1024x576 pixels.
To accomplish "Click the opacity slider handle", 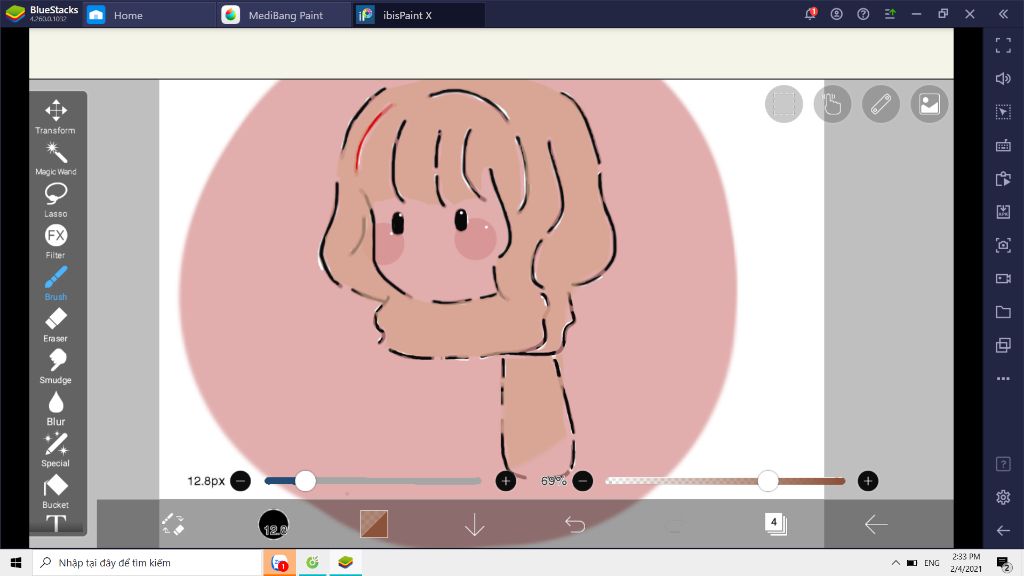I will (x=768, y=481).
